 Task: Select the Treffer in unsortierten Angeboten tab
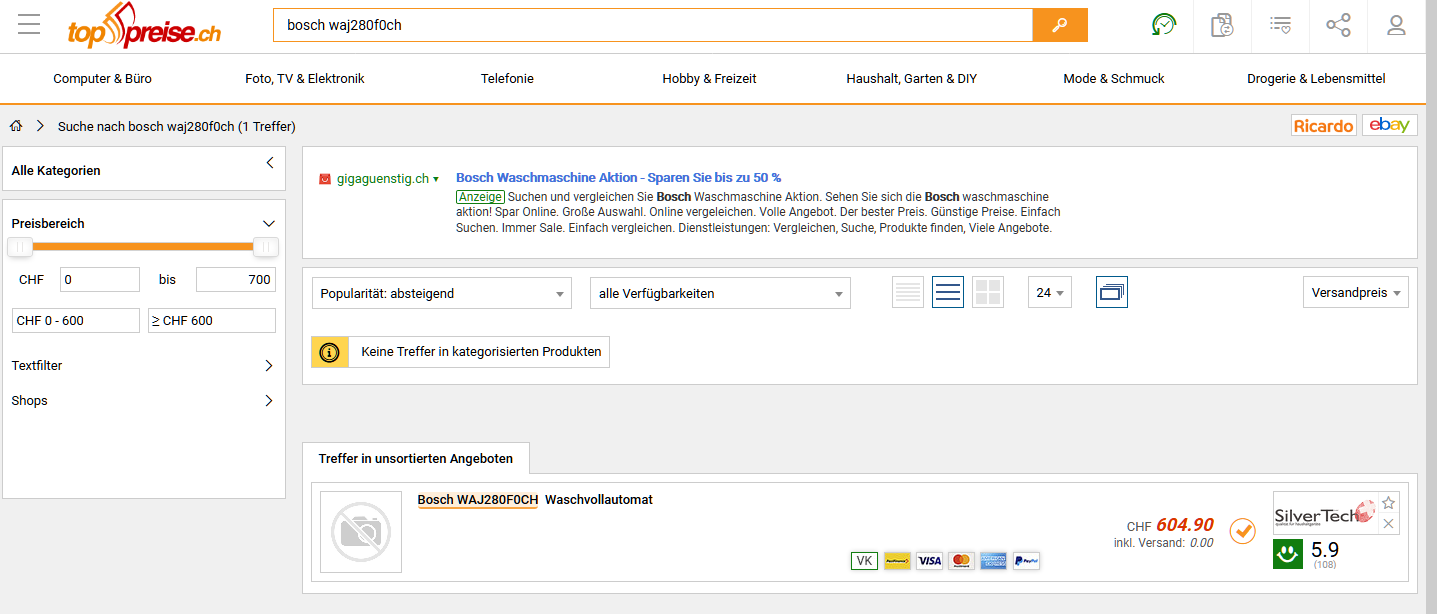click(416, 458)
